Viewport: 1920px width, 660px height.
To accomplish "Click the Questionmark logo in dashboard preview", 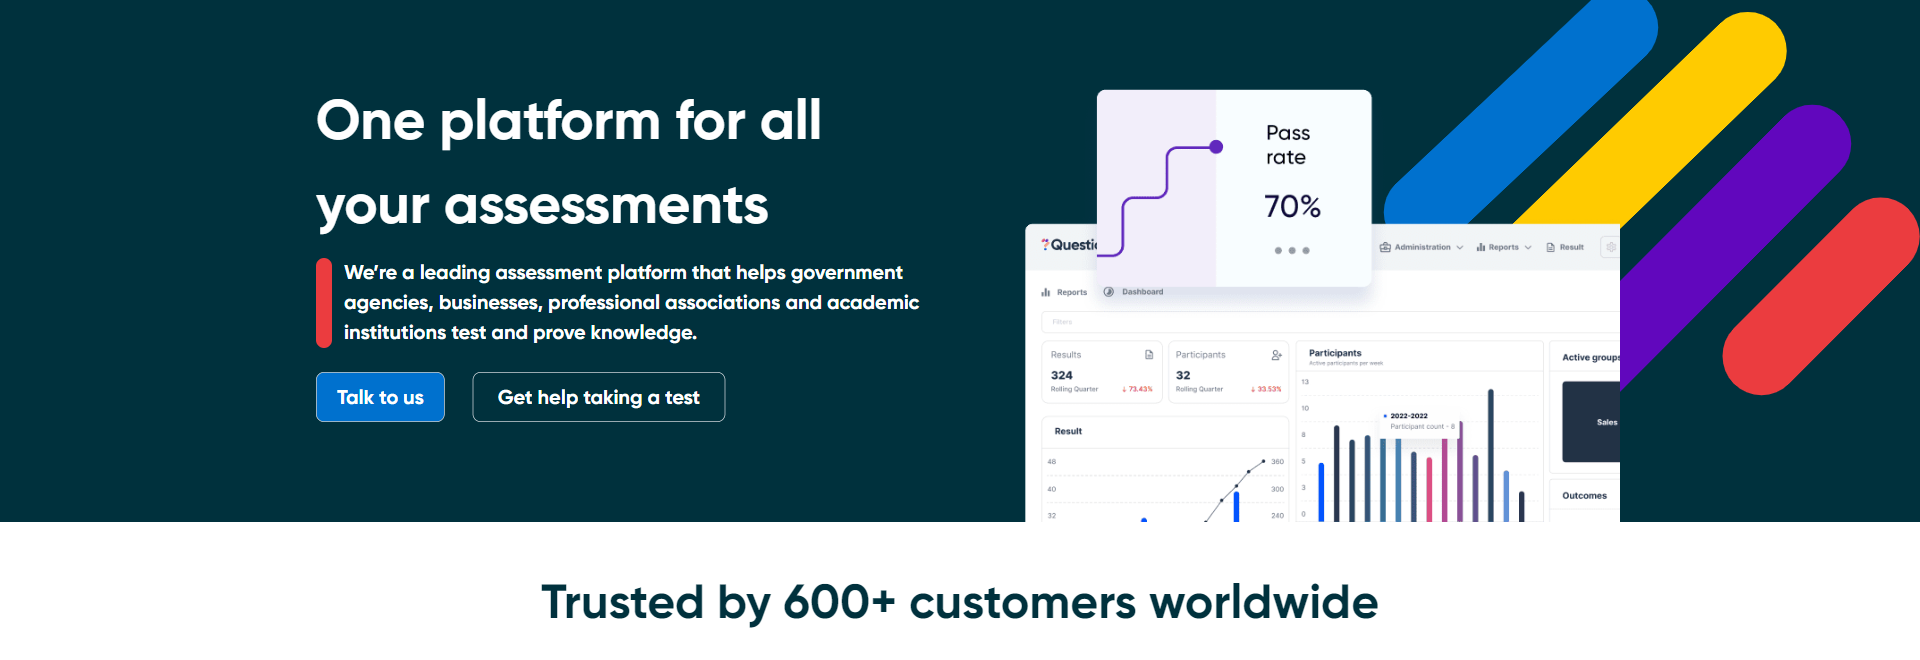I will (1069, 245).
